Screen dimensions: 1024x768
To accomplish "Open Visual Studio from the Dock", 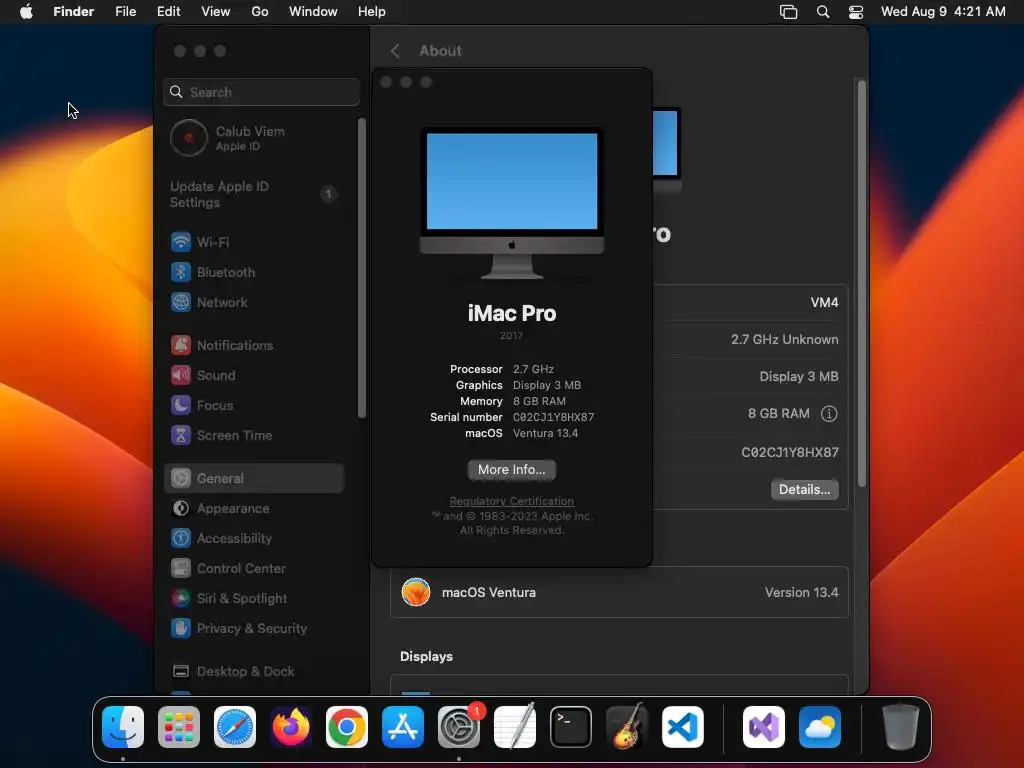I will tap(764, 727).
